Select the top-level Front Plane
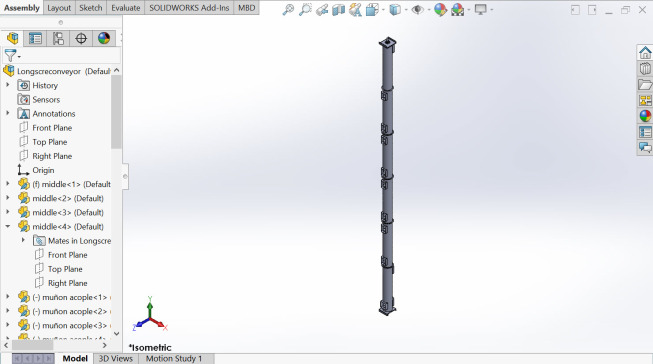 (45, 128)
